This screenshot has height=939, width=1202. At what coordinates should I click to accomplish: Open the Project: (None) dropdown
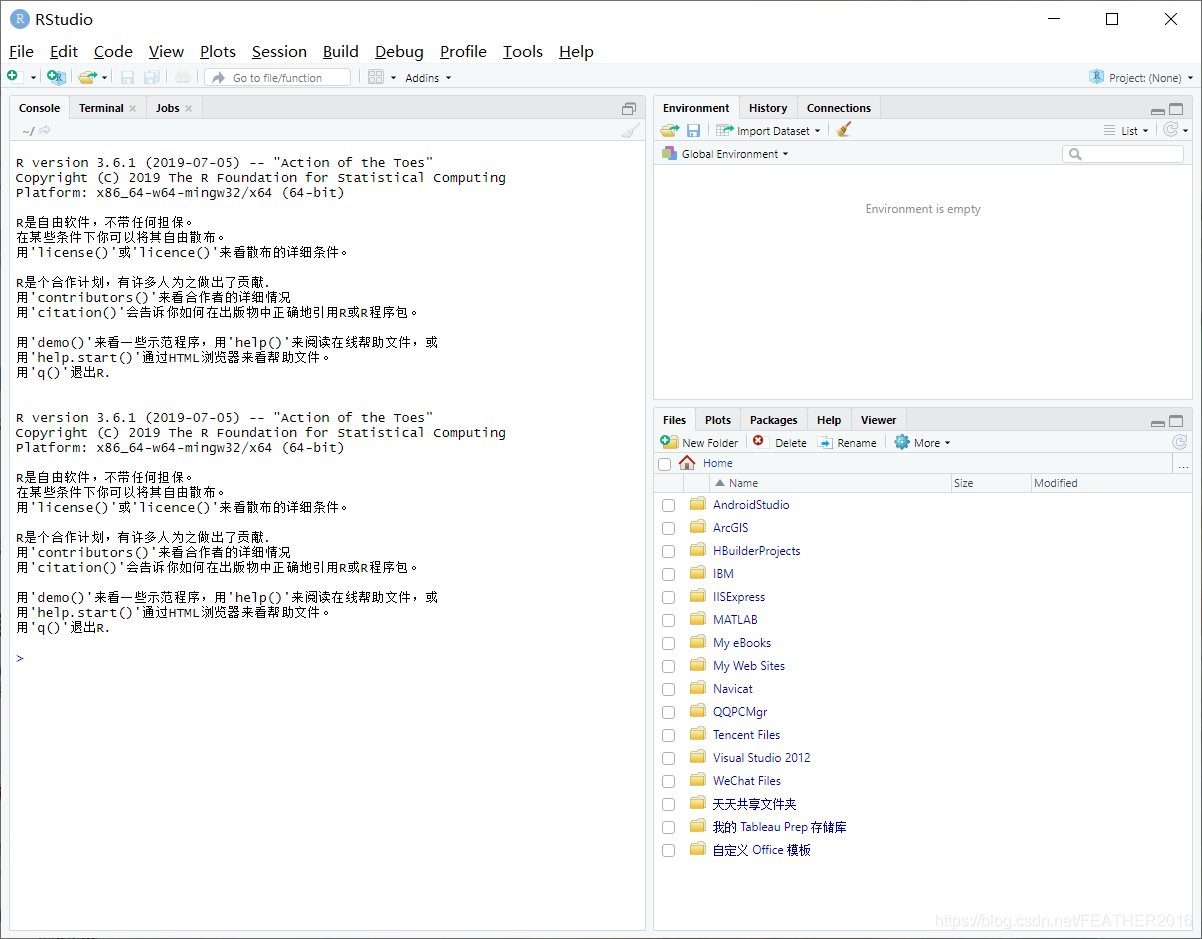click(x=1149, y=77)
